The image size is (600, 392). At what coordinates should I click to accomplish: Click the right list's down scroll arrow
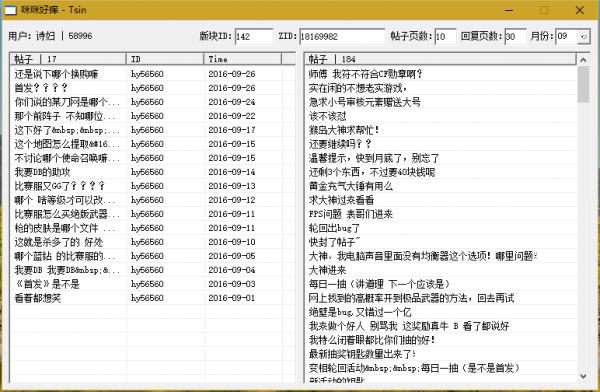583,376
